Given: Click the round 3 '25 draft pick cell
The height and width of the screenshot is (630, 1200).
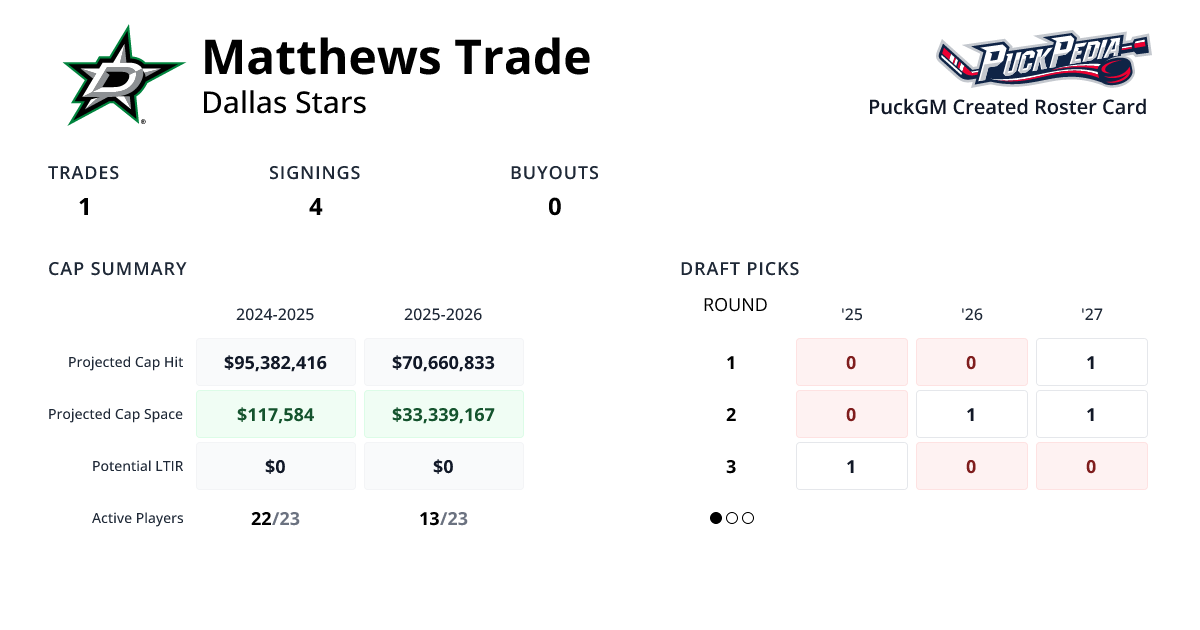Looking at the screenshot, I should (851, 466).
